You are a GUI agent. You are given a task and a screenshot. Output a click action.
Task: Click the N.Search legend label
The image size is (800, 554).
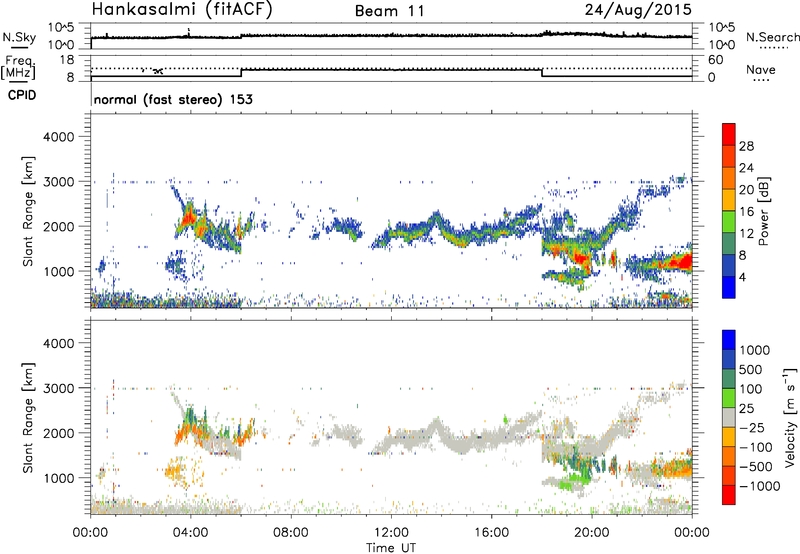pos(772,37)
